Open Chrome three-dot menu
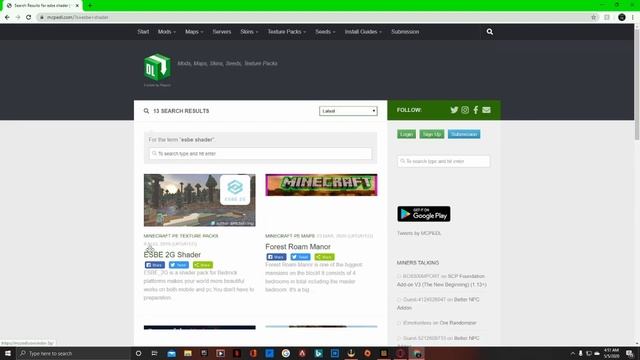 point(633,17)
